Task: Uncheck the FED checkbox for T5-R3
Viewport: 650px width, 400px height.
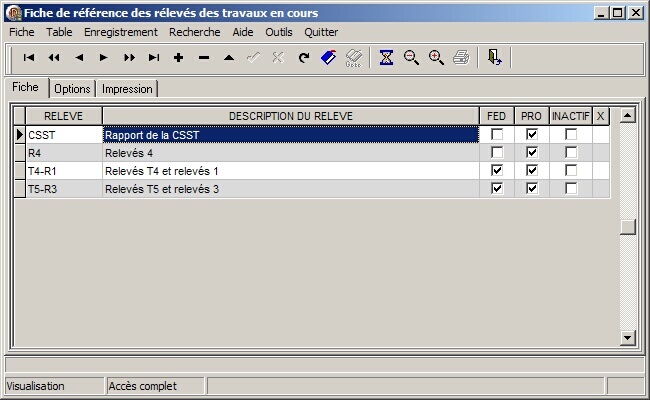Action: coord(497,189)
